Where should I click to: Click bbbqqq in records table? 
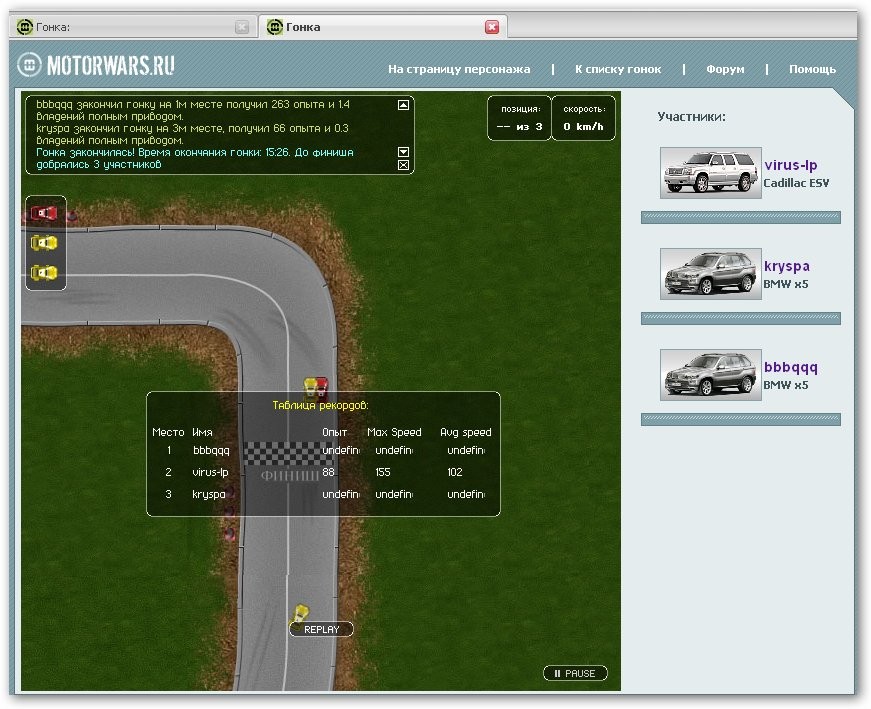(211, 451)
